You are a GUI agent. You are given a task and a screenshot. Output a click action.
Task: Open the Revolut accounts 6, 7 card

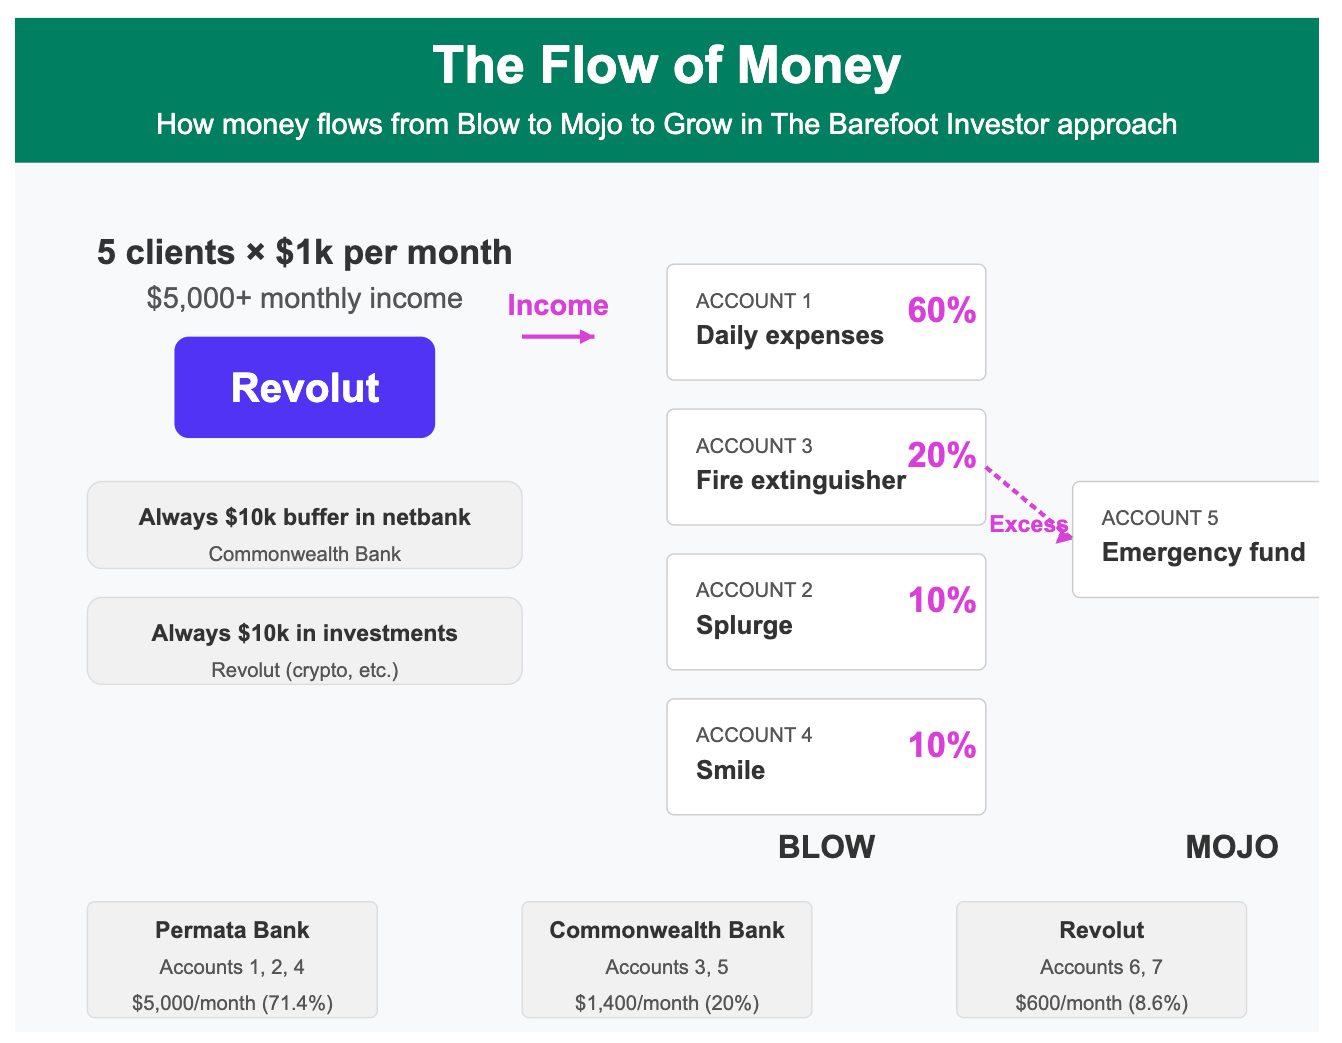[1102, 960]
